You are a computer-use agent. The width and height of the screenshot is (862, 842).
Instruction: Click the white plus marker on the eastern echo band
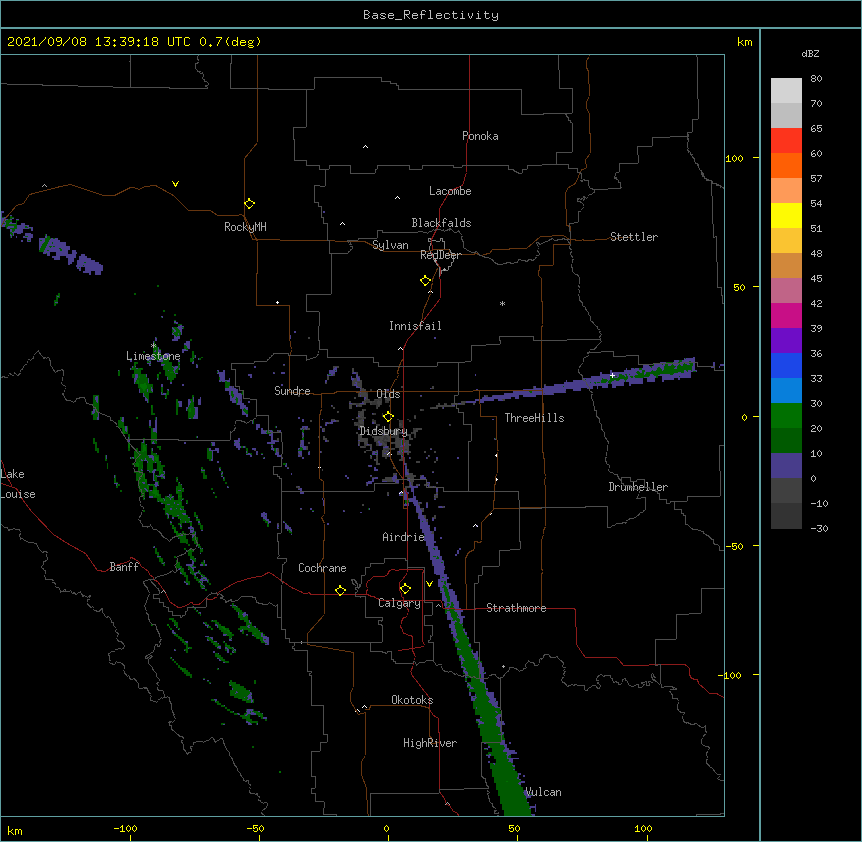coord(612,375)
